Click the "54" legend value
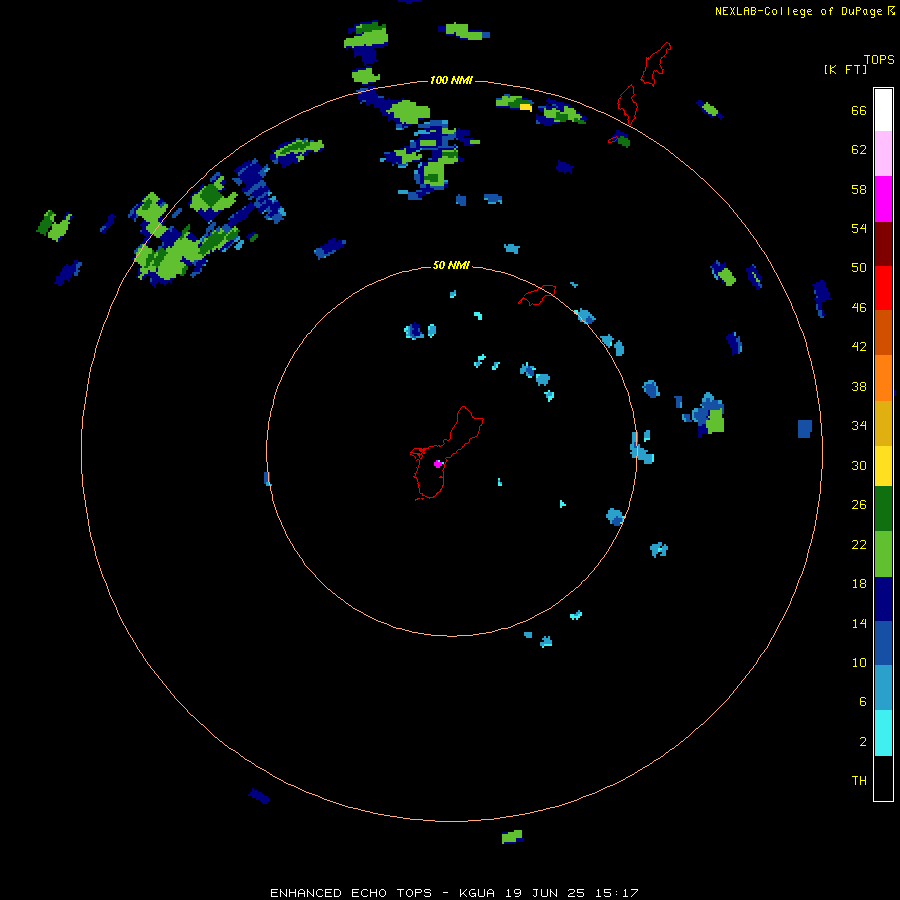 click(859, 228)
